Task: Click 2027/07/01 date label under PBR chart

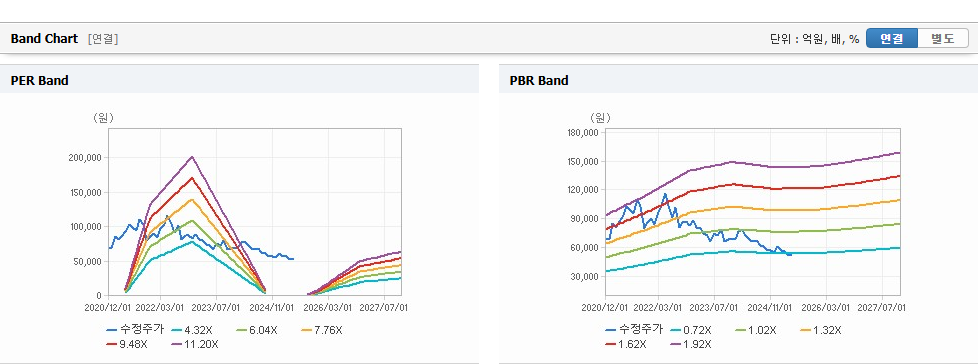Action: click(882, 307)
